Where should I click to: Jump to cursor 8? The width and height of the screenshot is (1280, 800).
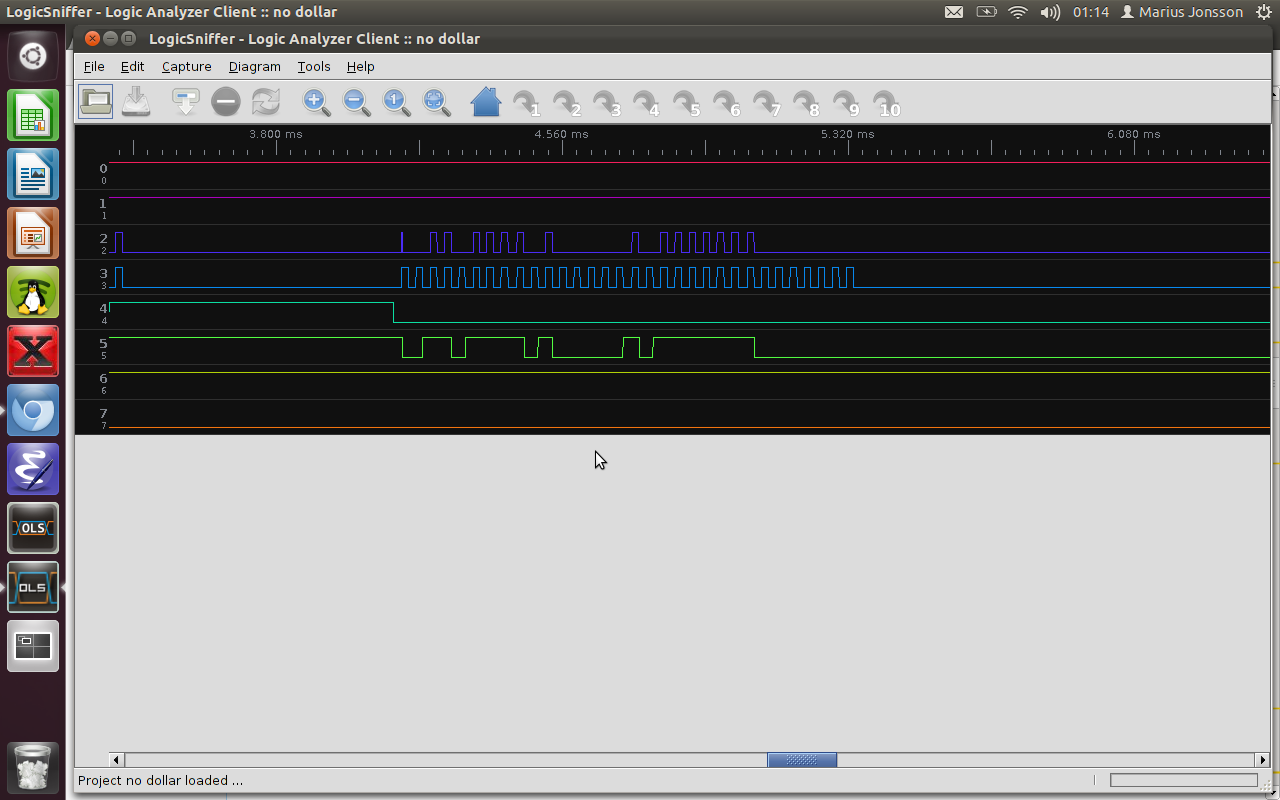806,103
